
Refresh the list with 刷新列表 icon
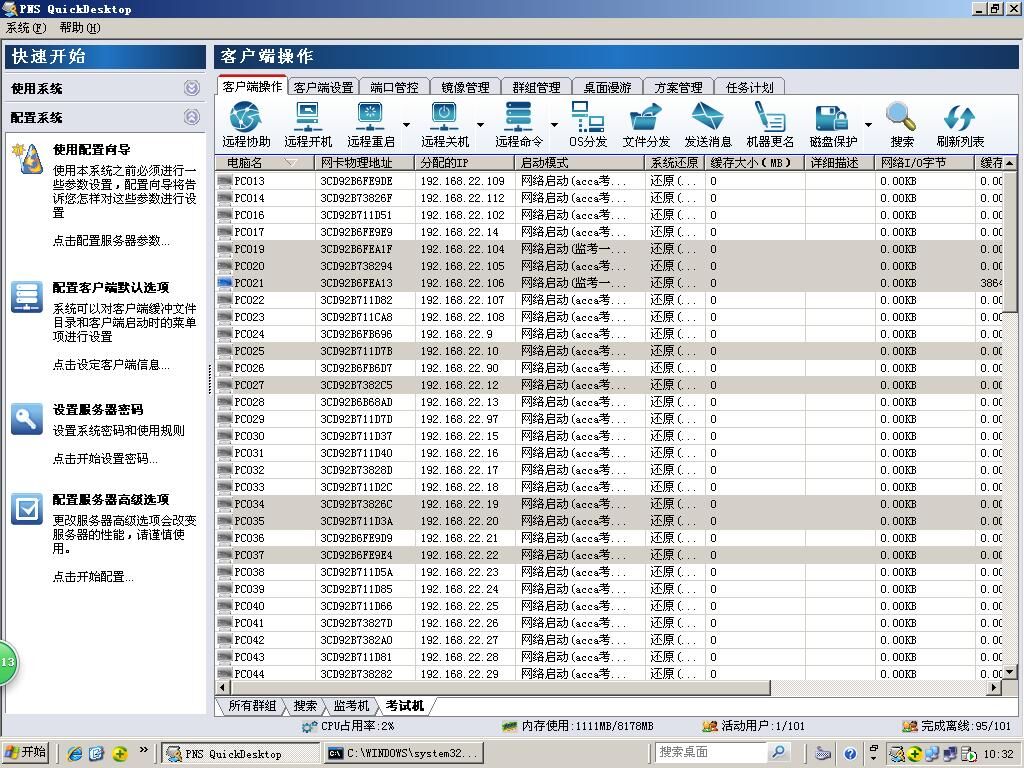(x=959, y=118)
